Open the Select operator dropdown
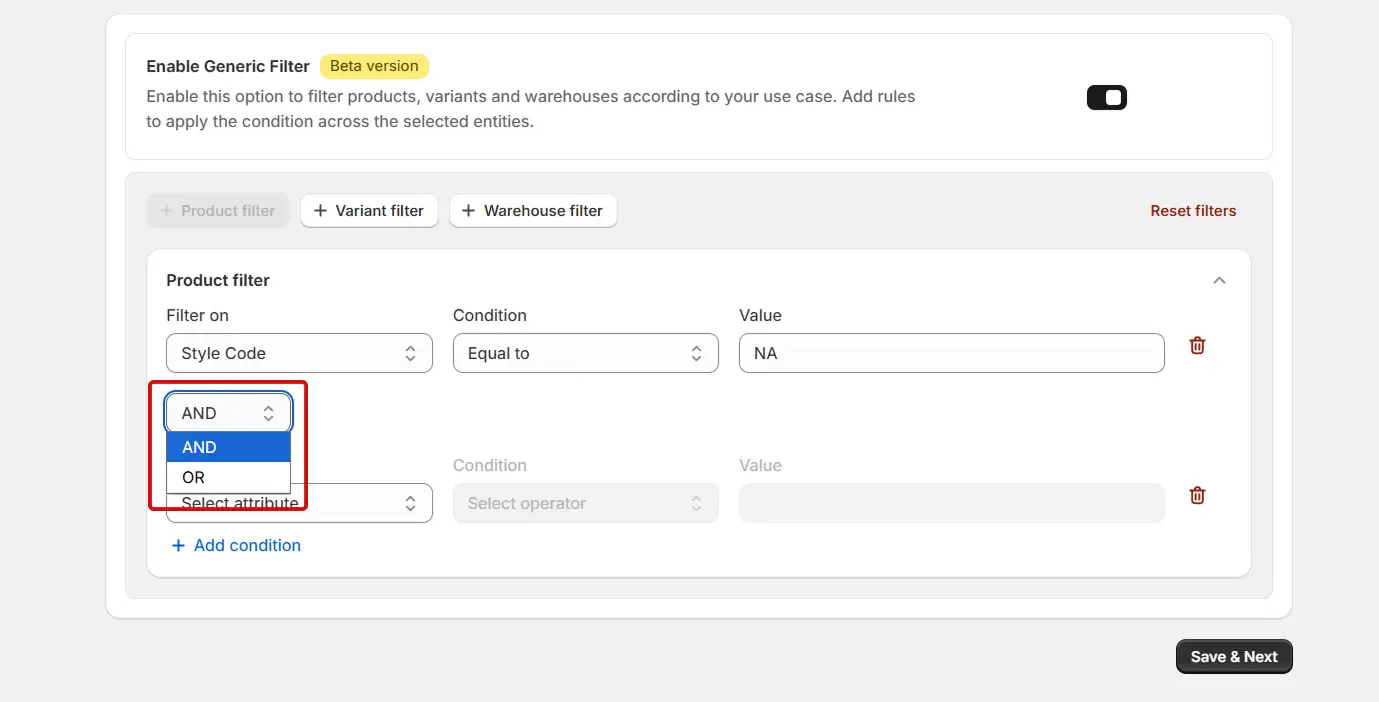1379x702 pixels. click(586, 503)
